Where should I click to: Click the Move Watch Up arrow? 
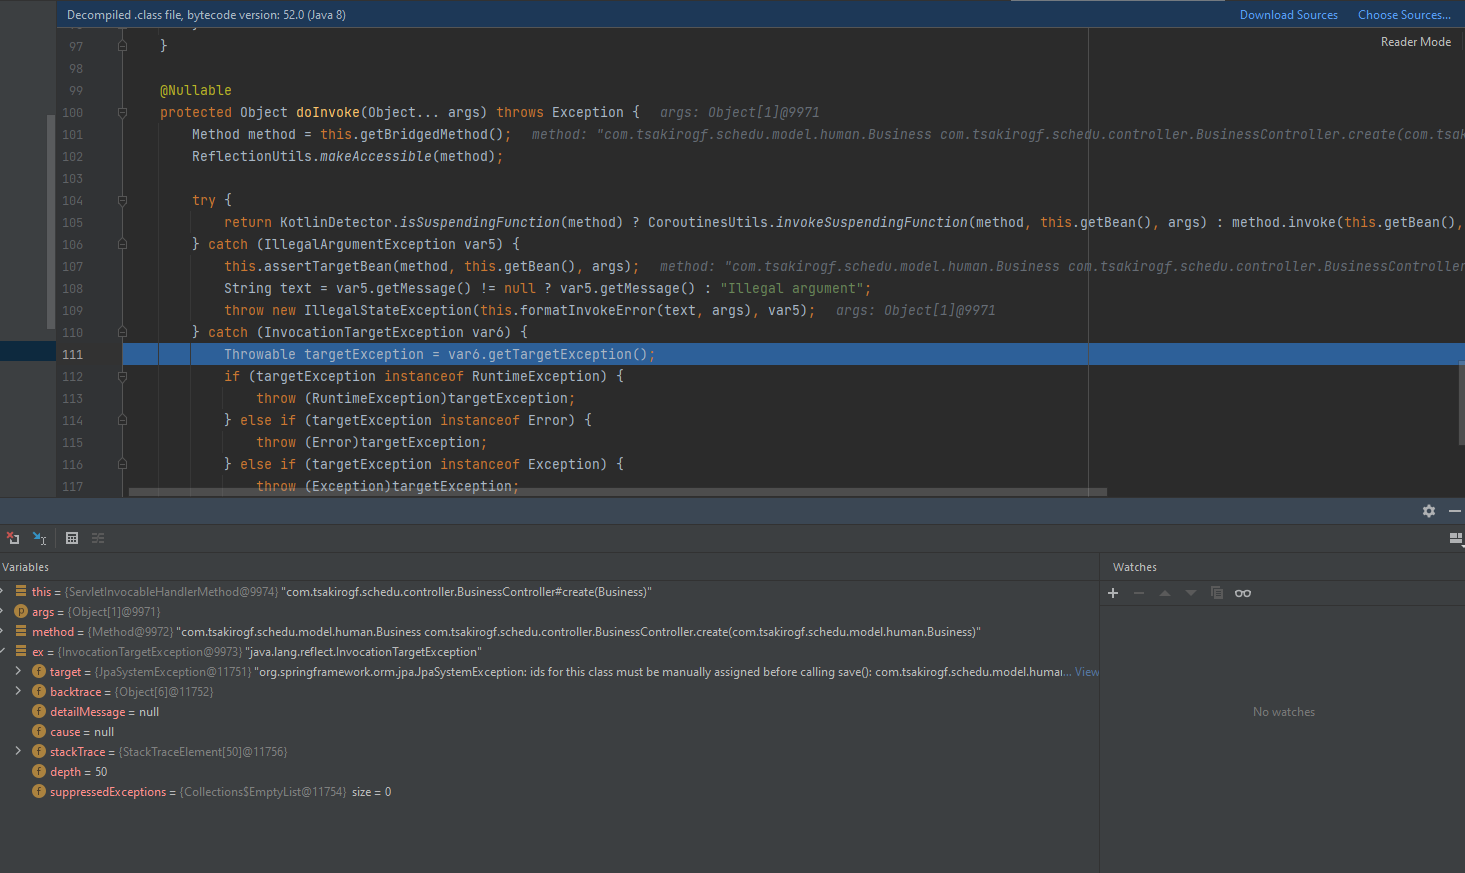click(x=1165, y=593)
